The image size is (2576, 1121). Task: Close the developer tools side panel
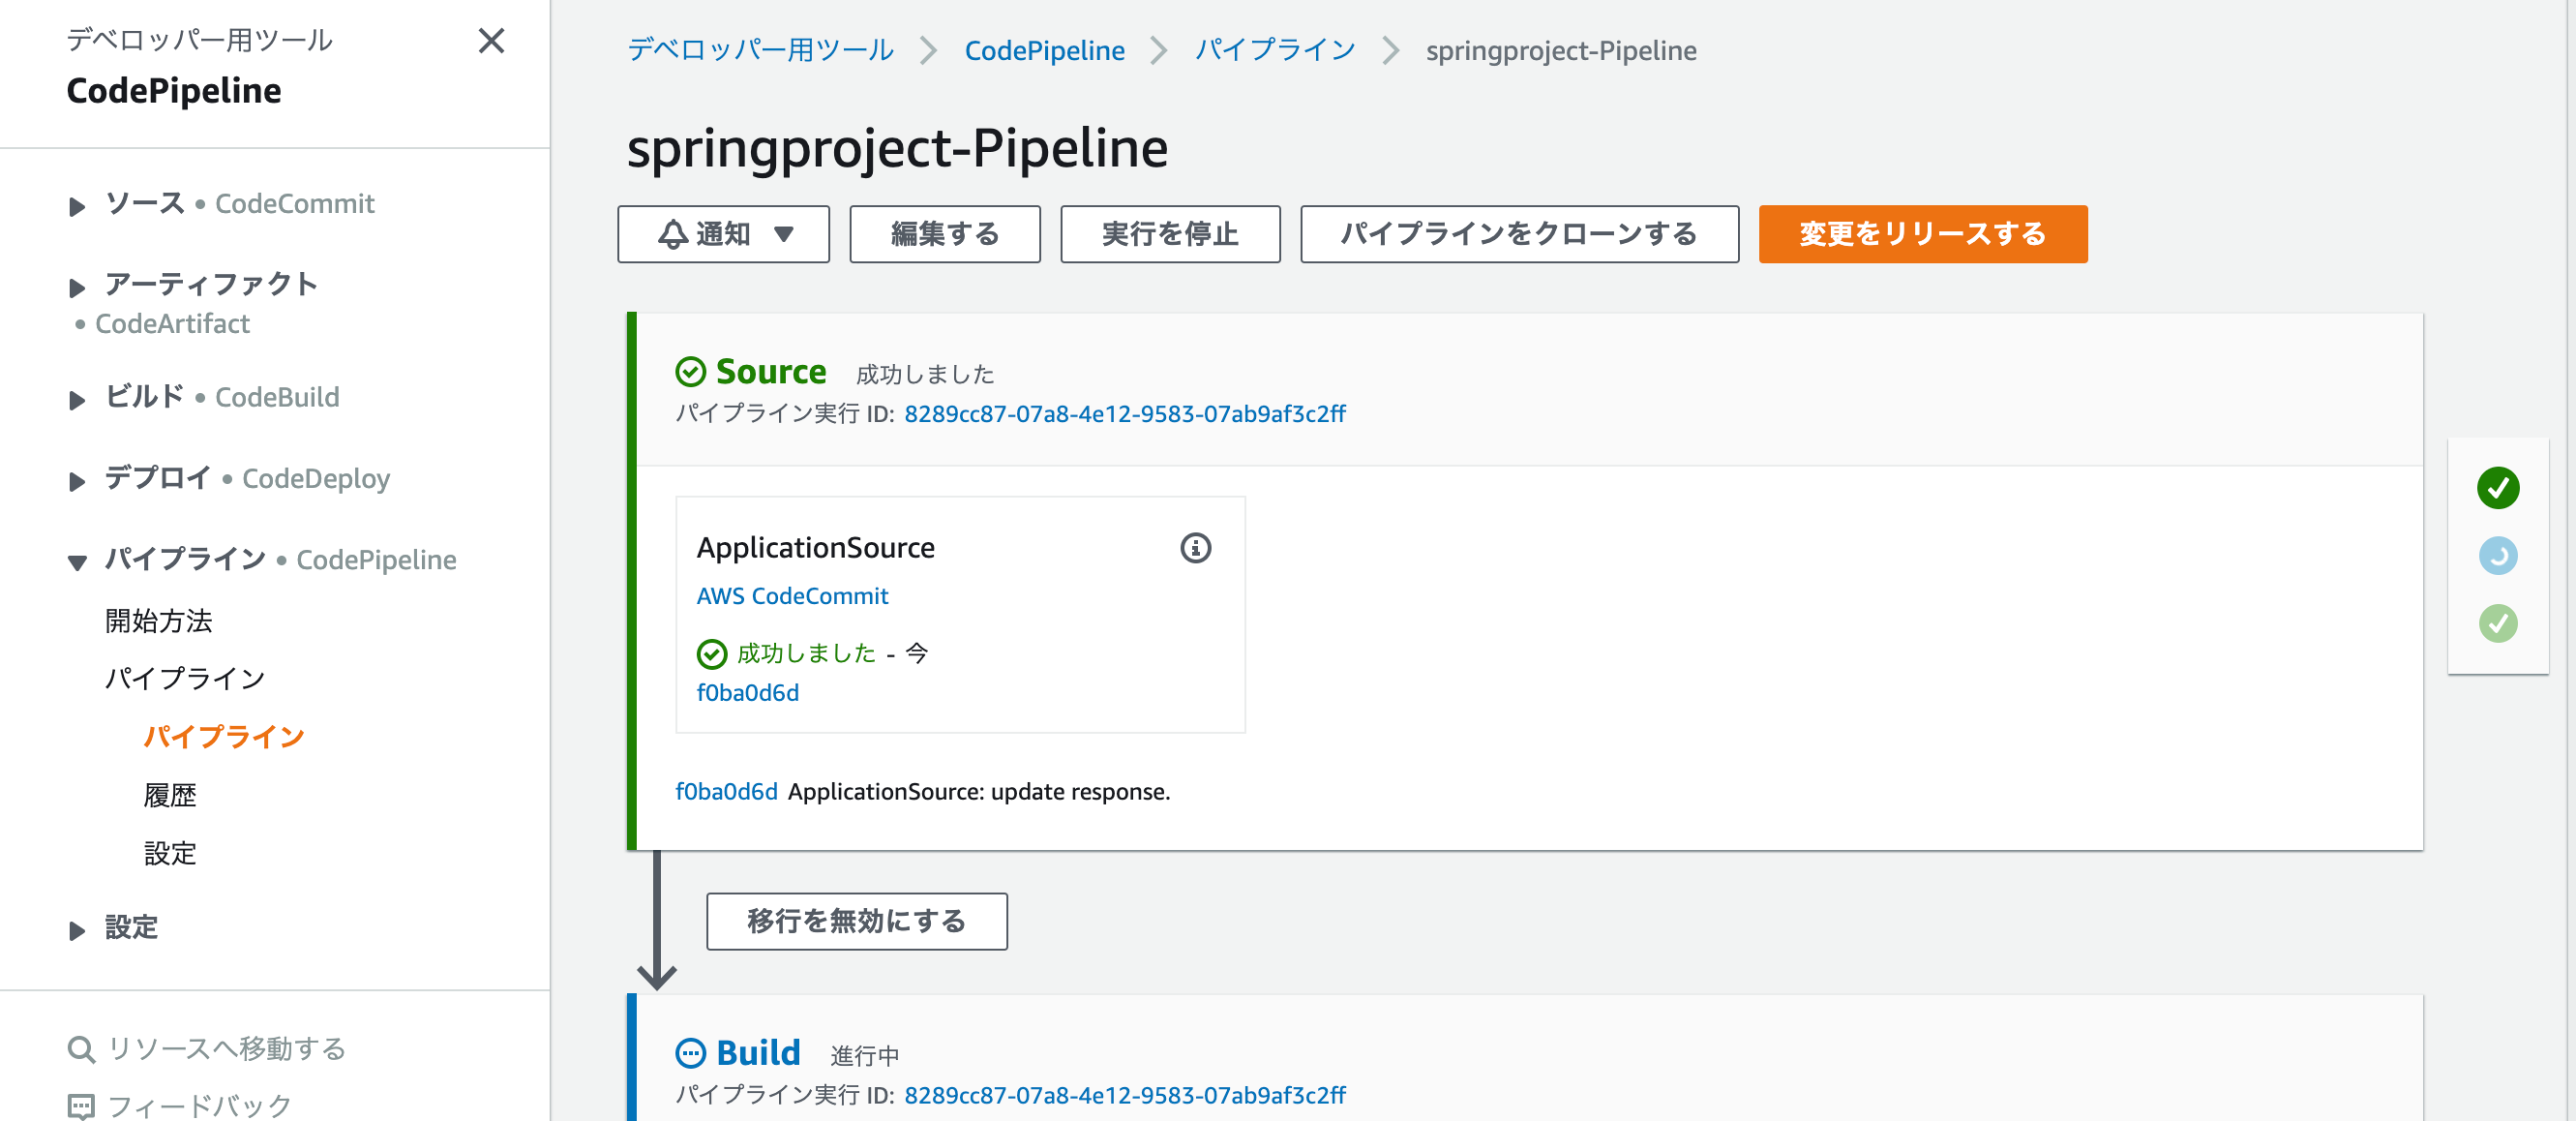point(491,41)
